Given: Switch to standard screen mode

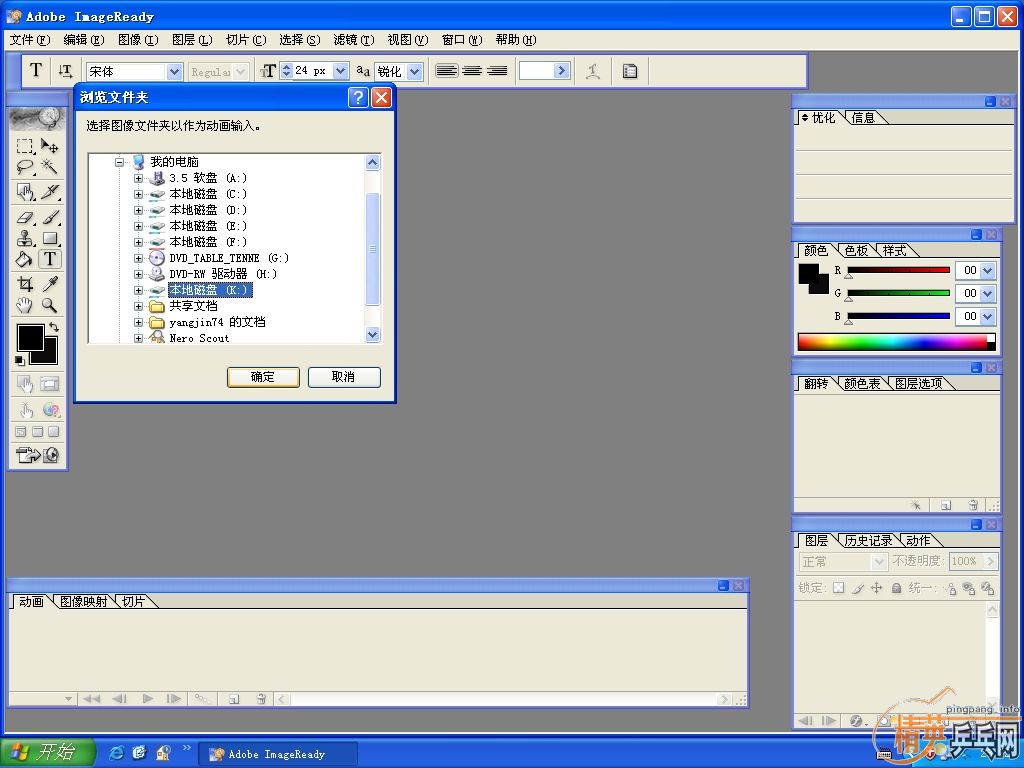Looking at the screenshot, I should tap(21, 432).
